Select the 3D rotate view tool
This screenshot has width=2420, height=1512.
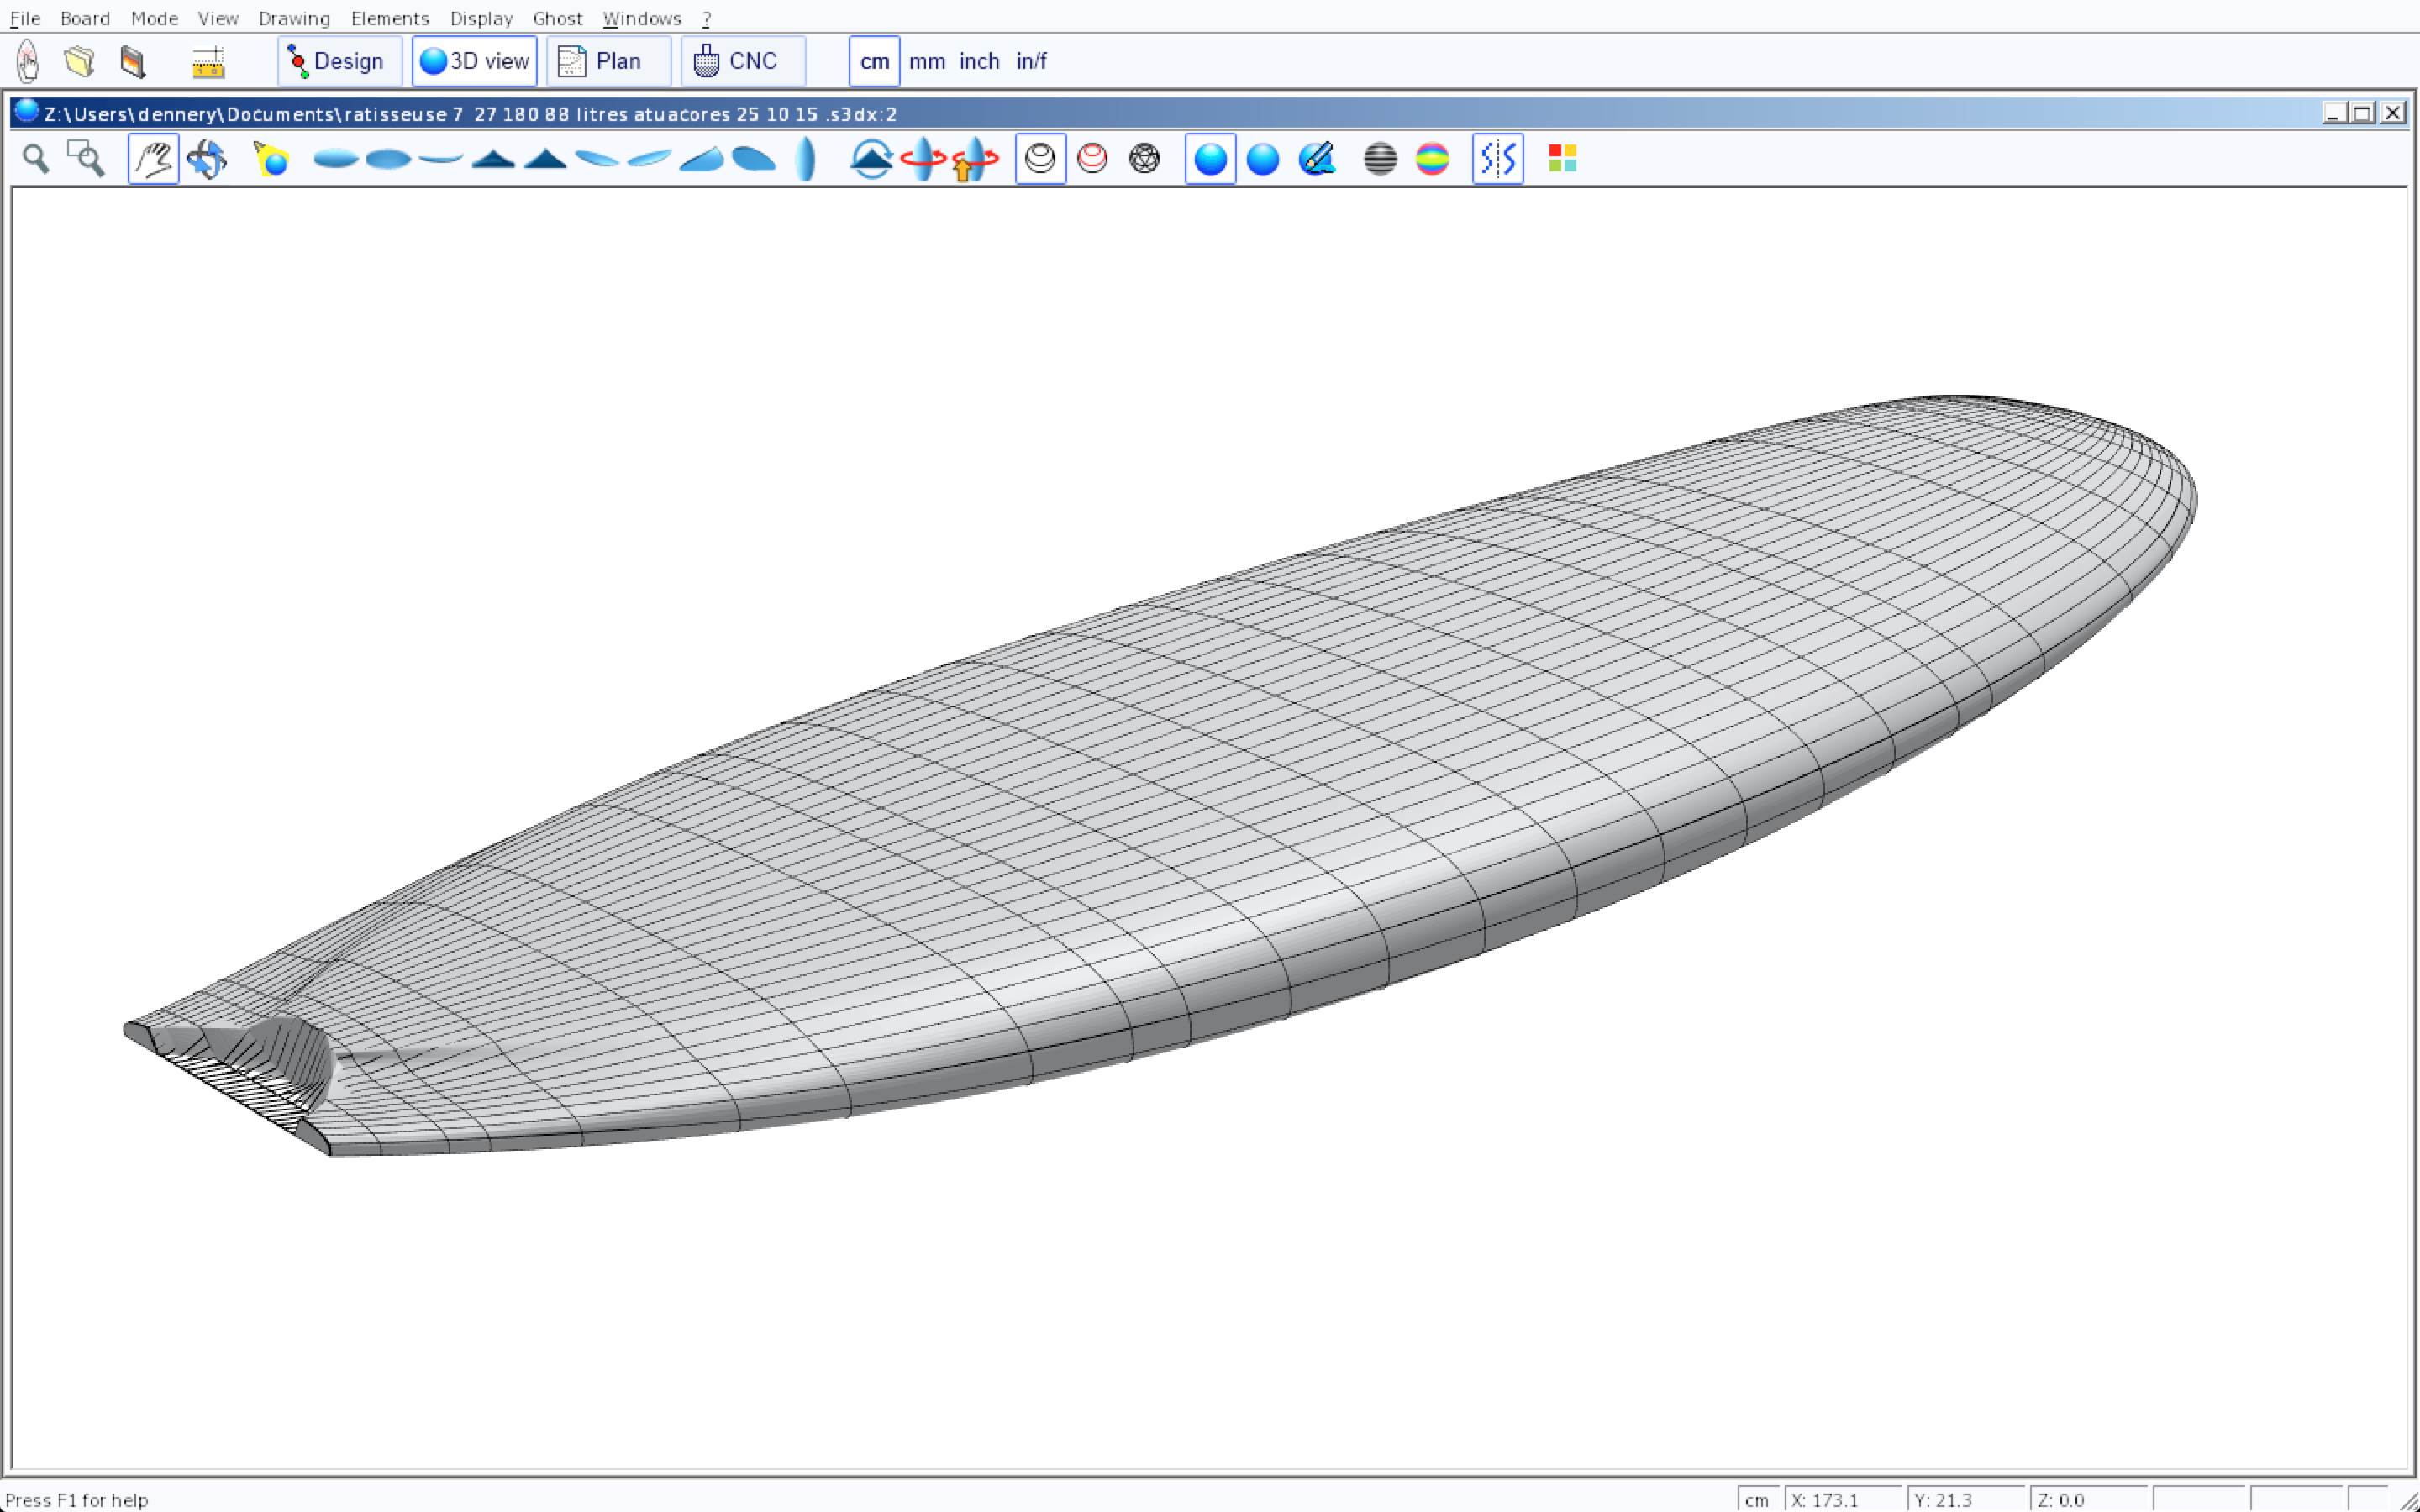pos(207,159)
